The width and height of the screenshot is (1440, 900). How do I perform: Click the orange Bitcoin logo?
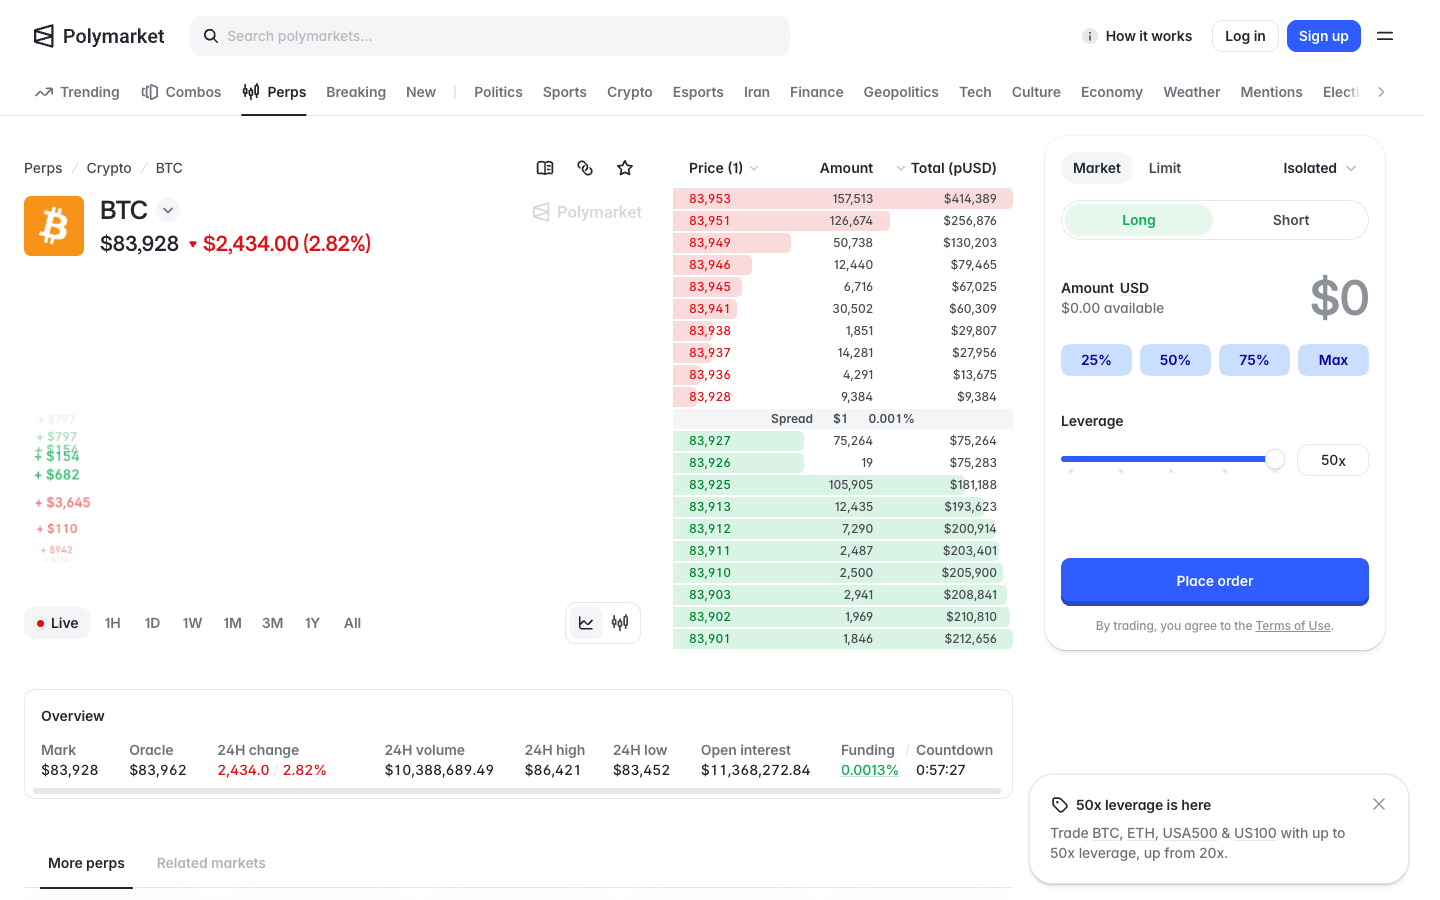(x=54, y=226)
